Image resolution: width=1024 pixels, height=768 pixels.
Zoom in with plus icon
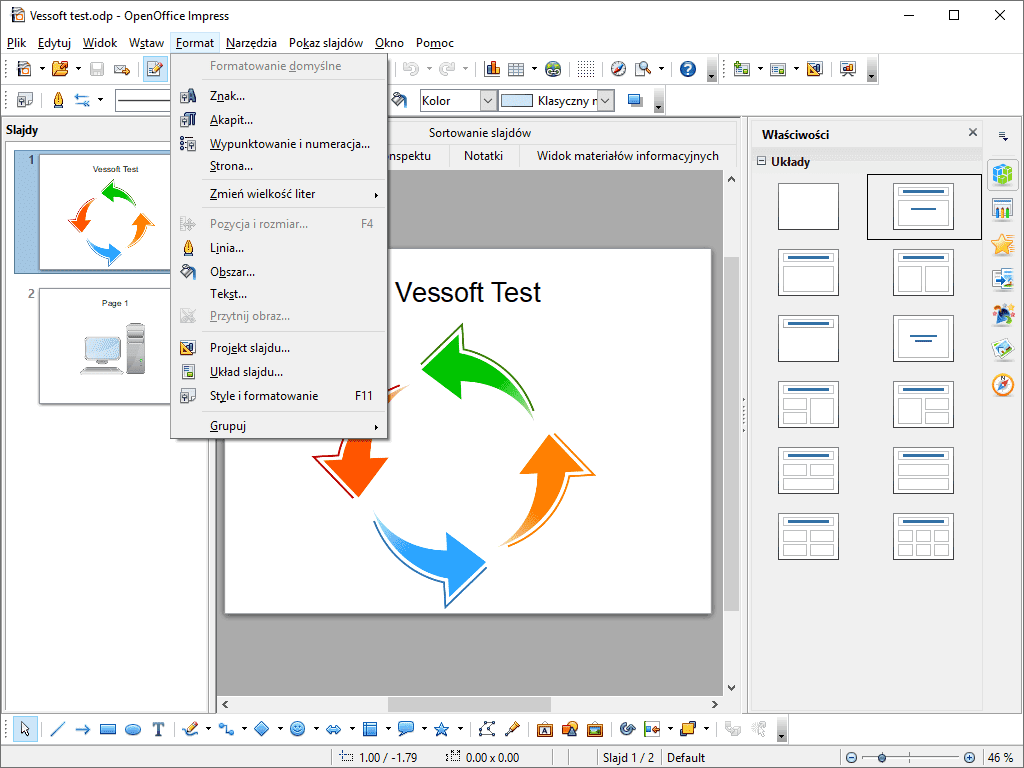(969, 758)
